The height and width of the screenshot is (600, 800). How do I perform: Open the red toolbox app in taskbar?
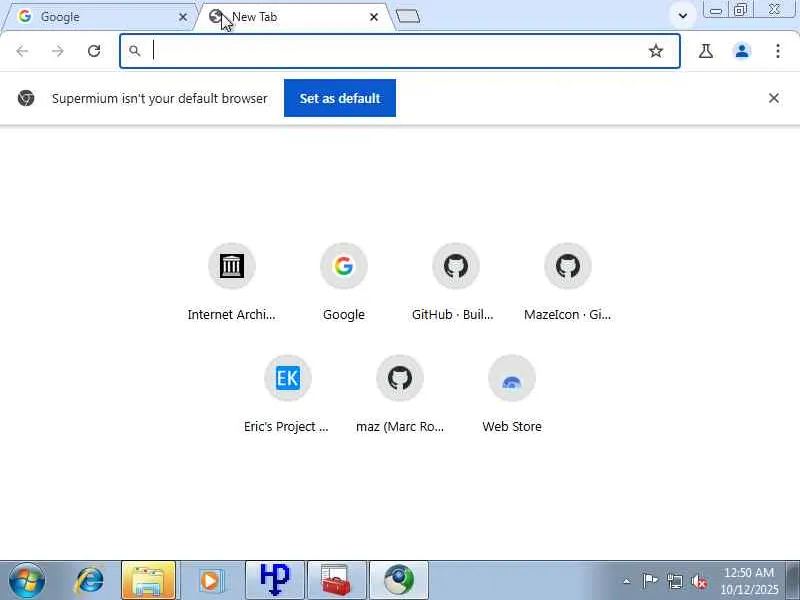coord(337,581)
